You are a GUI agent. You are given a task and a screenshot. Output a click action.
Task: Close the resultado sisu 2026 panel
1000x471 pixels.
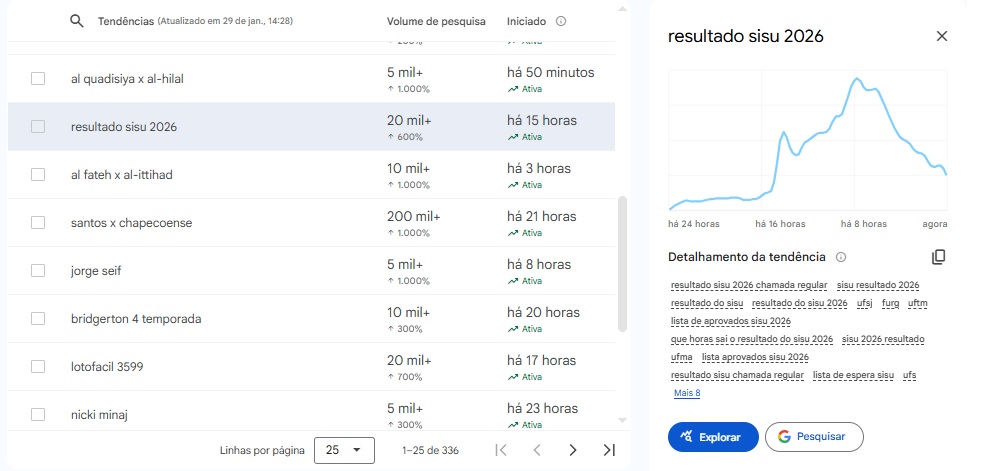coord(941,36)
